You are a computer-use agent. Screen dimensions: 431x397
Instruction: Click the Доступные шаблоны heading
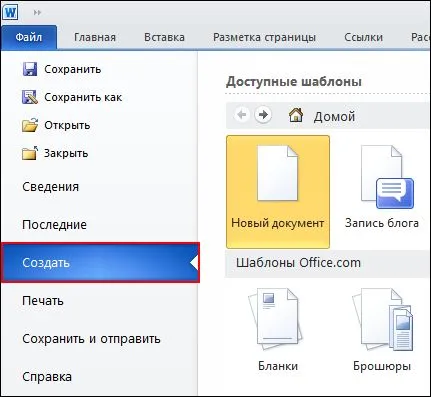[294, 82]
